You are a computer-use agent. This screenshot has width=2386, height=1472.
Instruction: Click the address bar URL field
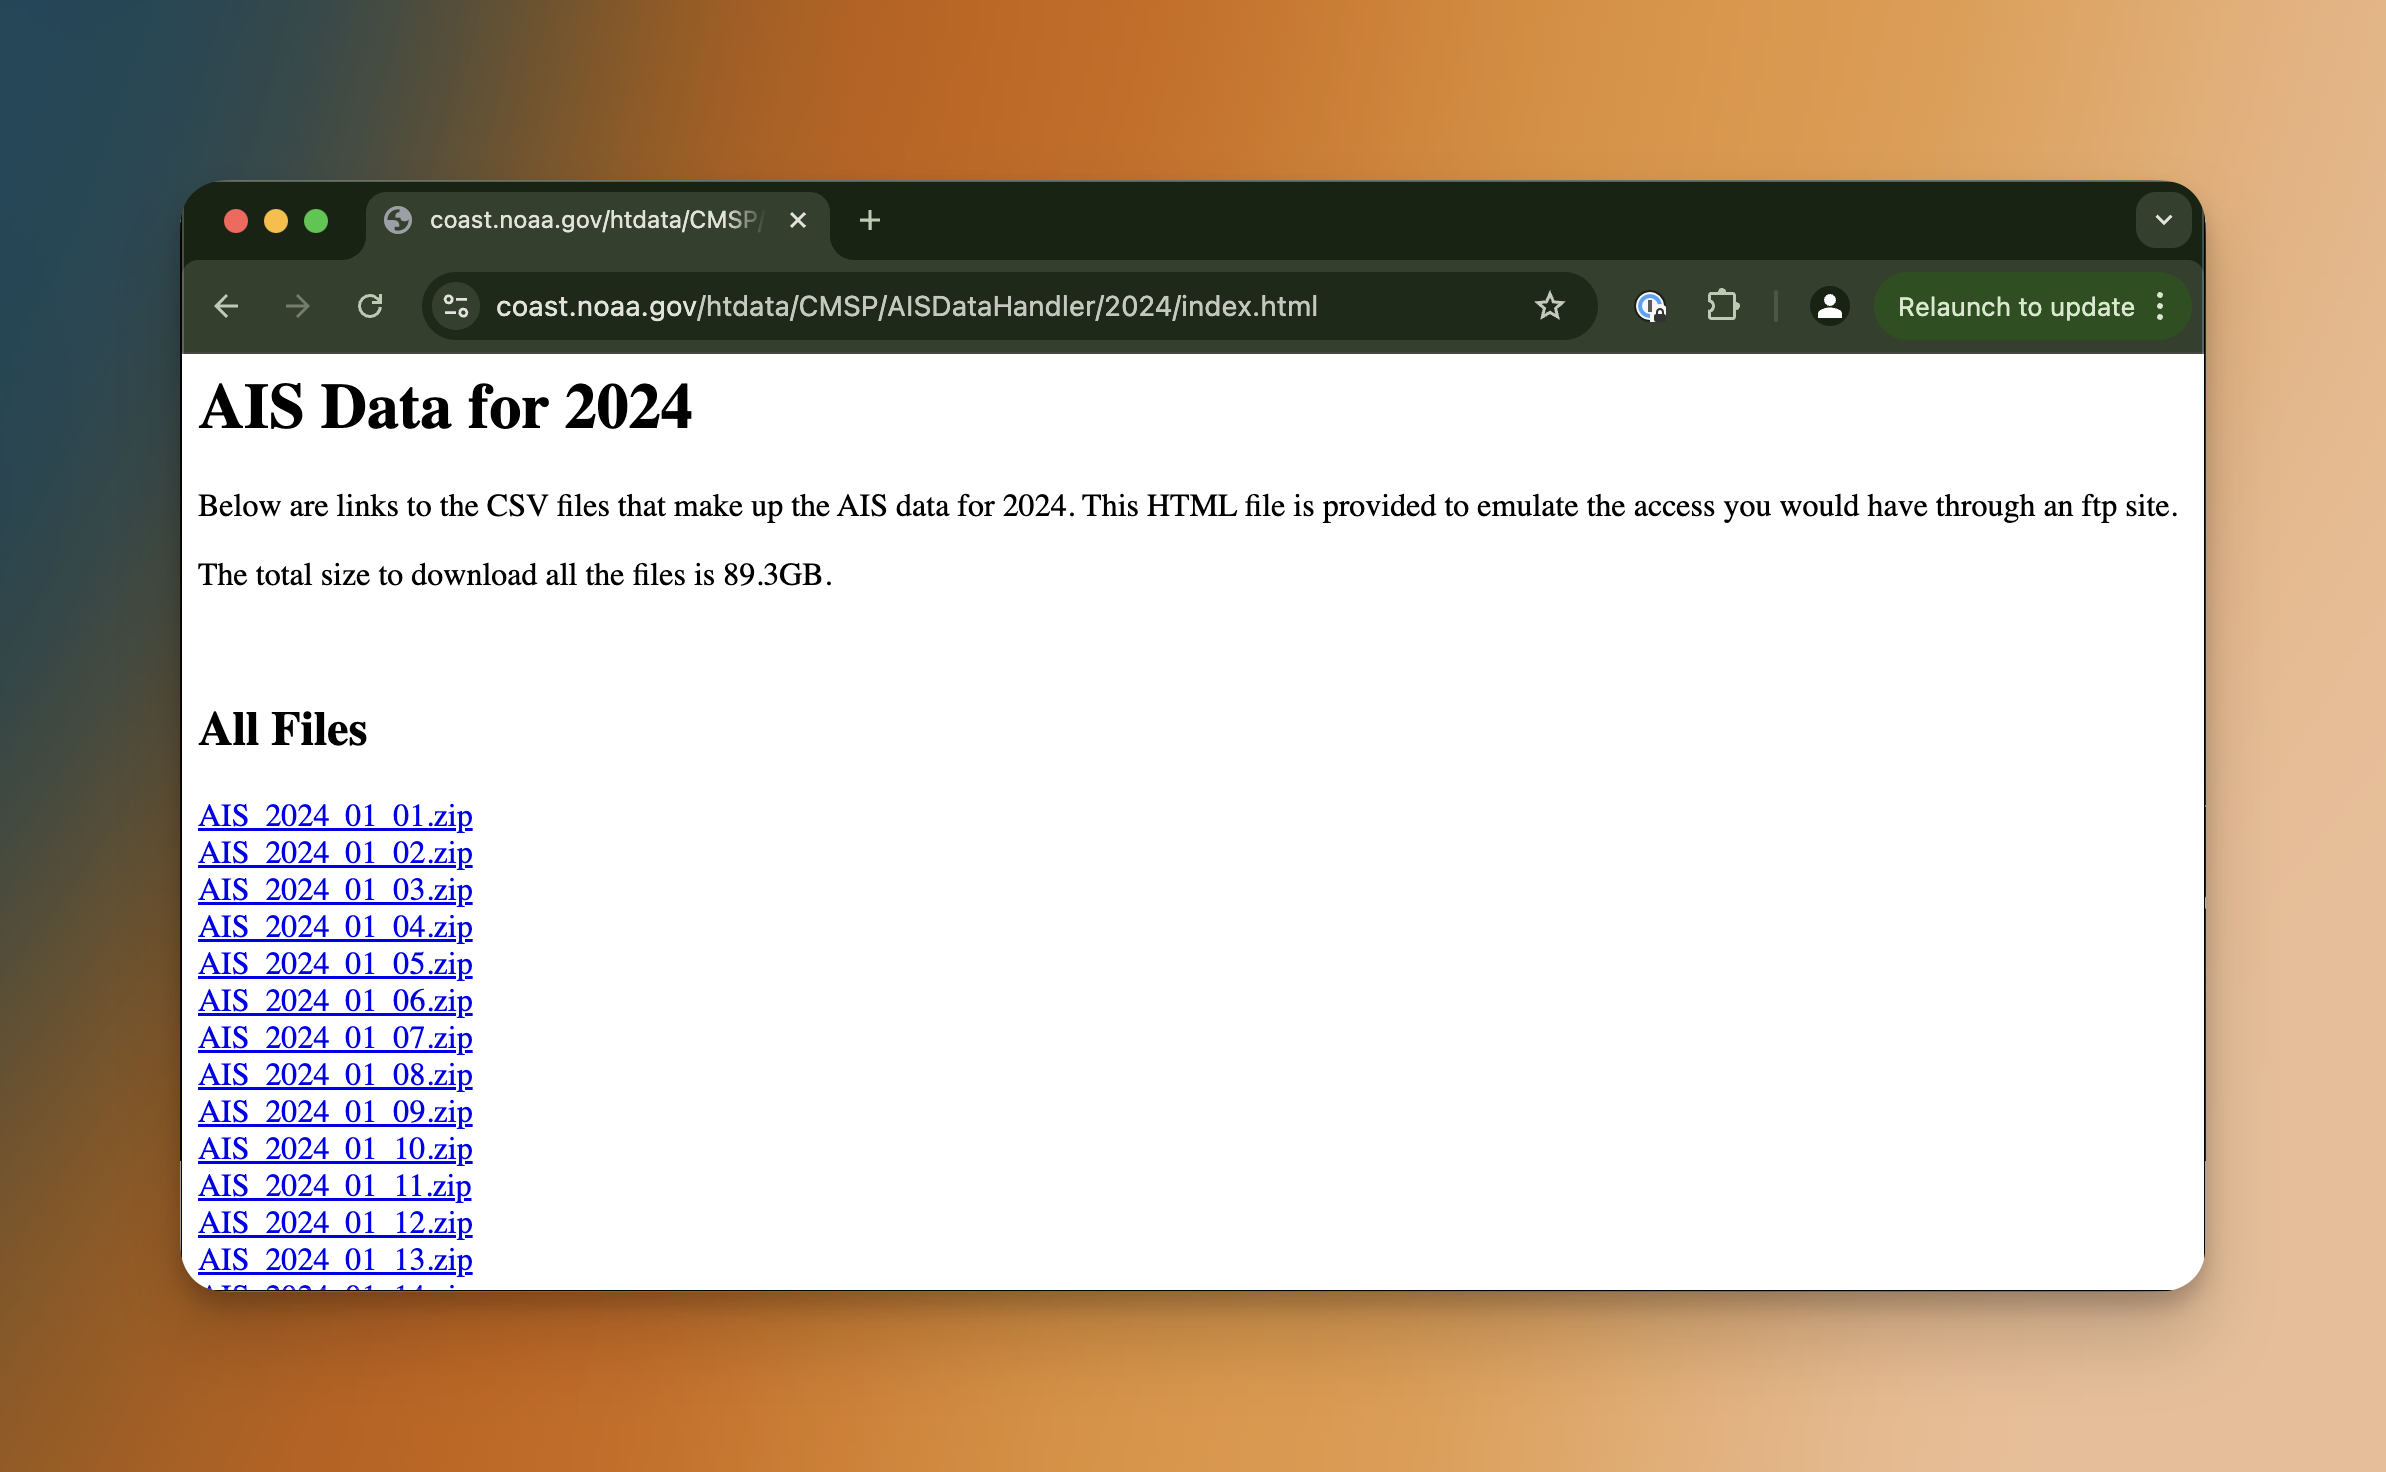pyautogui.click(x=905, y=306)
